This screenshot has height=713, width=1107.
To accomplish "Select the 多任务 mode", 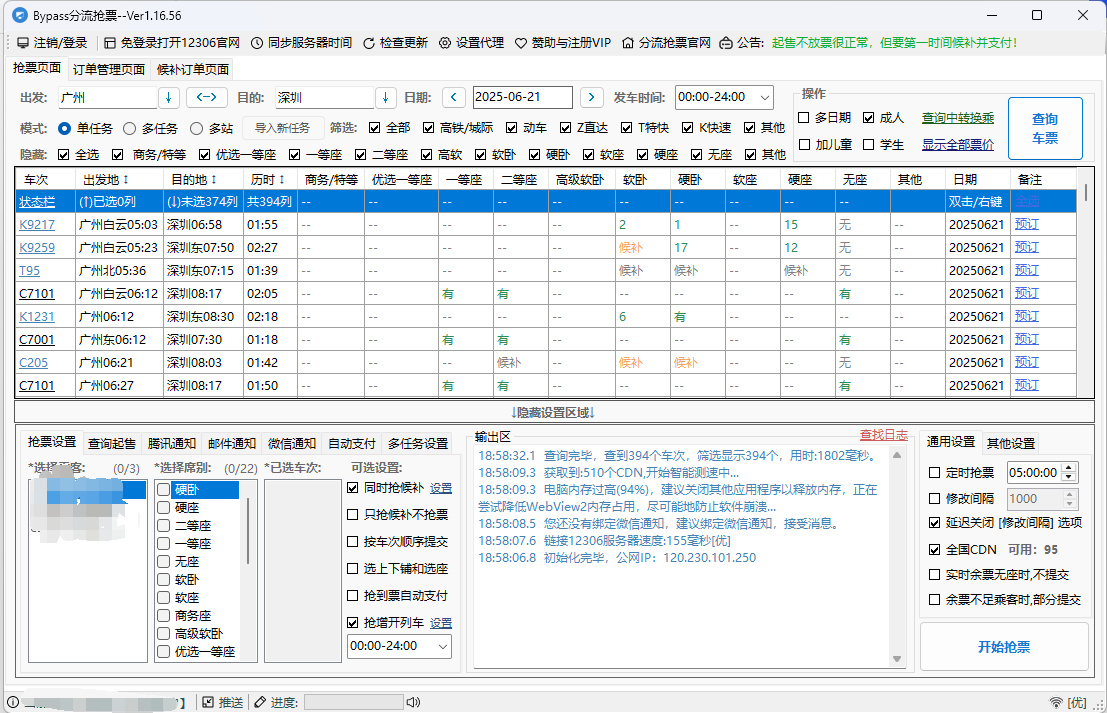I will point(129,128).
